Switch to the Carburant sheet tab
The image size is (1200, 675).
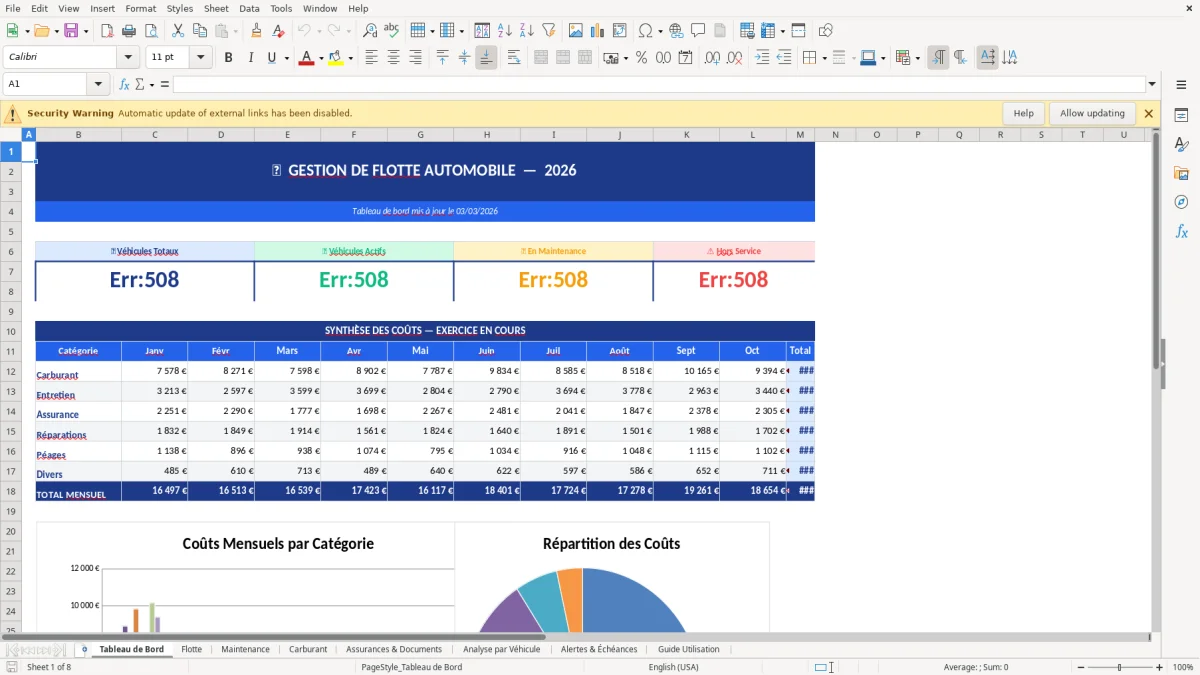[x=308, y=648]
